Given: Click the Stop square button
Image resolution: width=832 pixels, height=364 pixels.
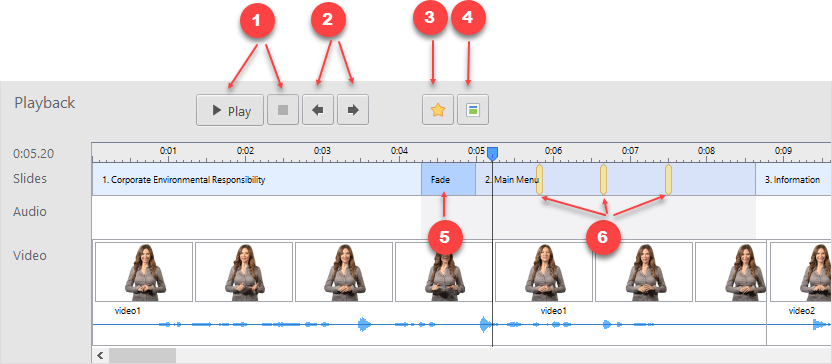Looking at the screenshot, I should tap(283, 110).
